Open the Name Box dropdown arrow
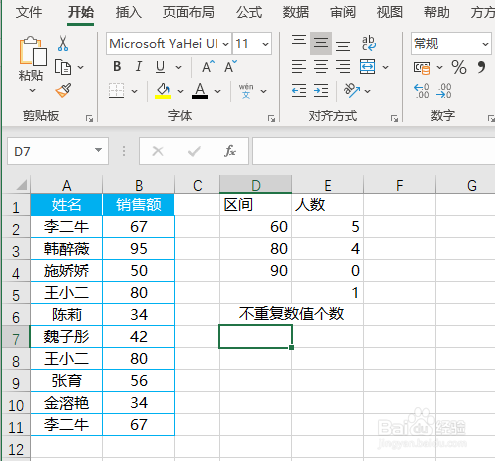The image size is (495, 461). coord(98,150)
